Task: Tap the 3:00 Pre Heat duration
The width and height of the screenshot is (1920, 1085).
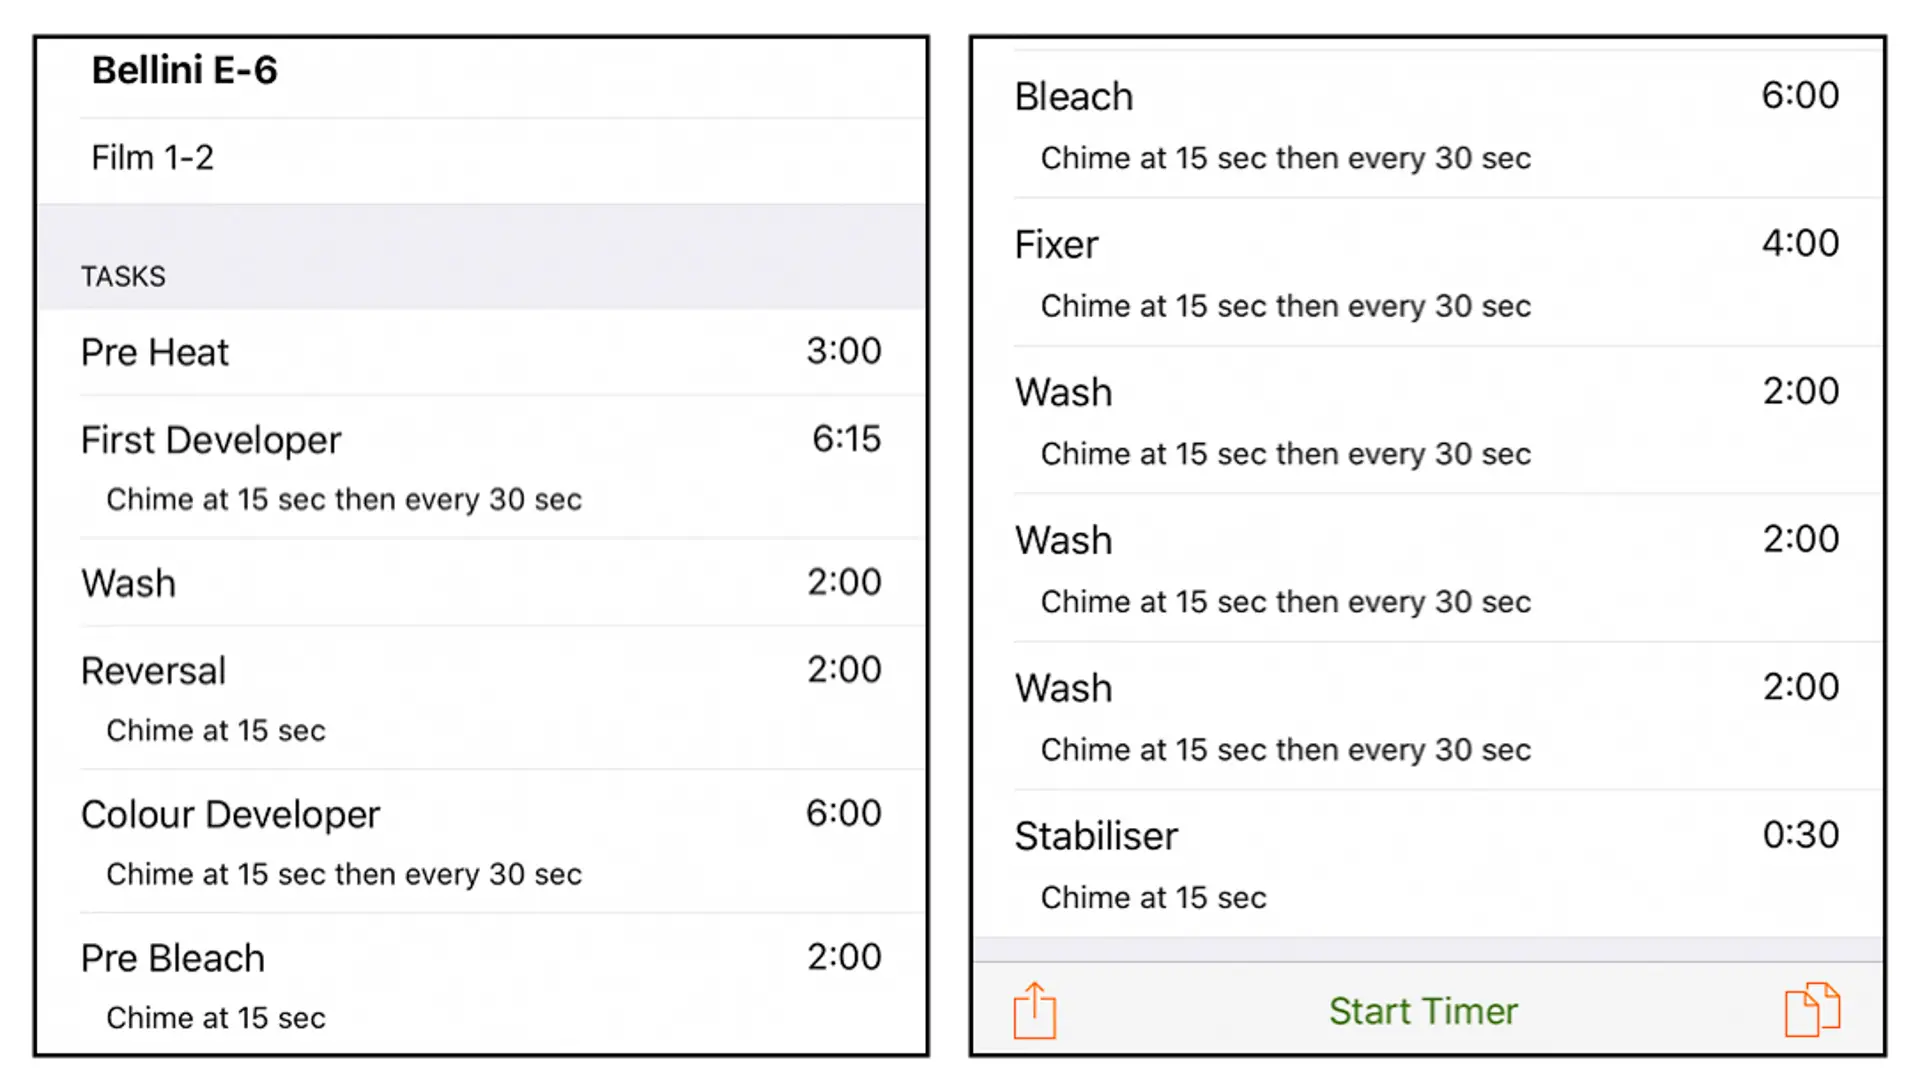Action: [x=844, y=350]
